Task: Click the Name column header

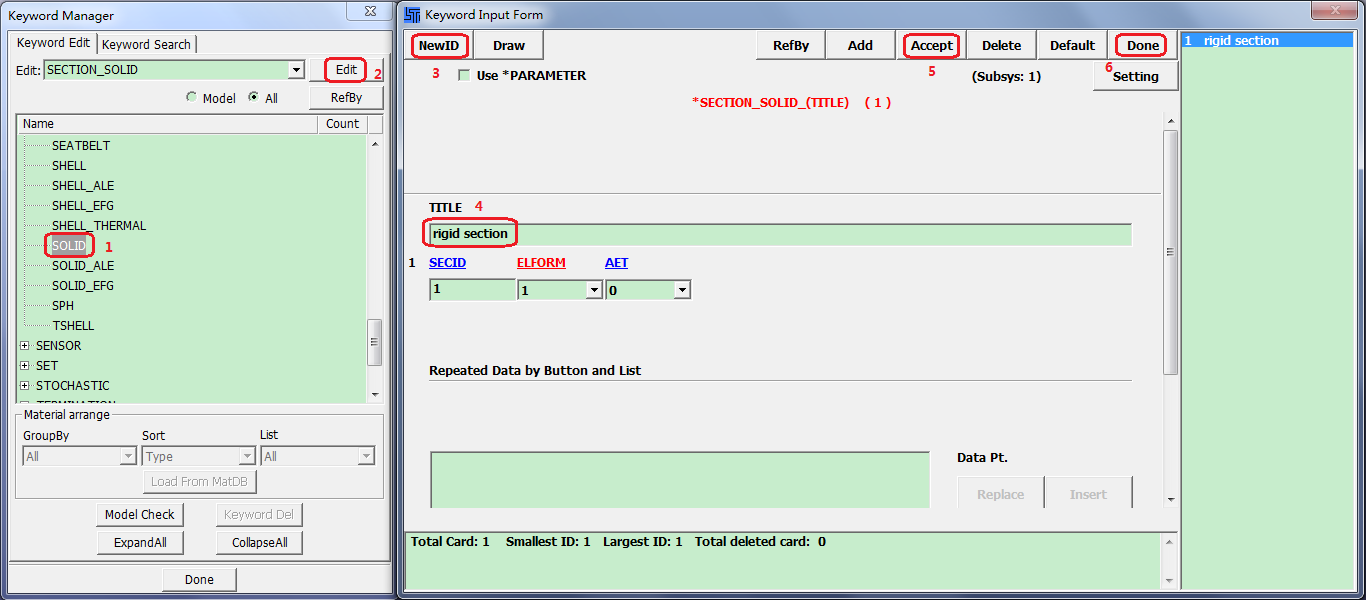Action: (167, 124)
